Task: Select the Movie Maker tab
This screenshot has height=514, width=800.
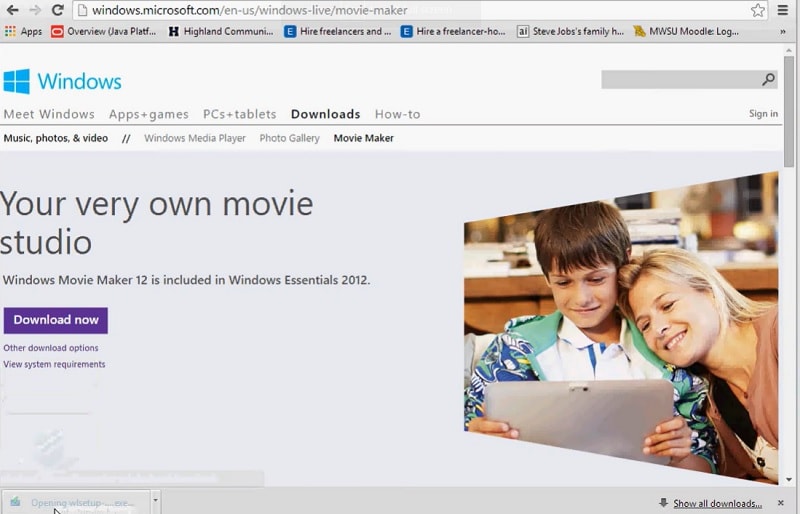Action: coord(363,138)
